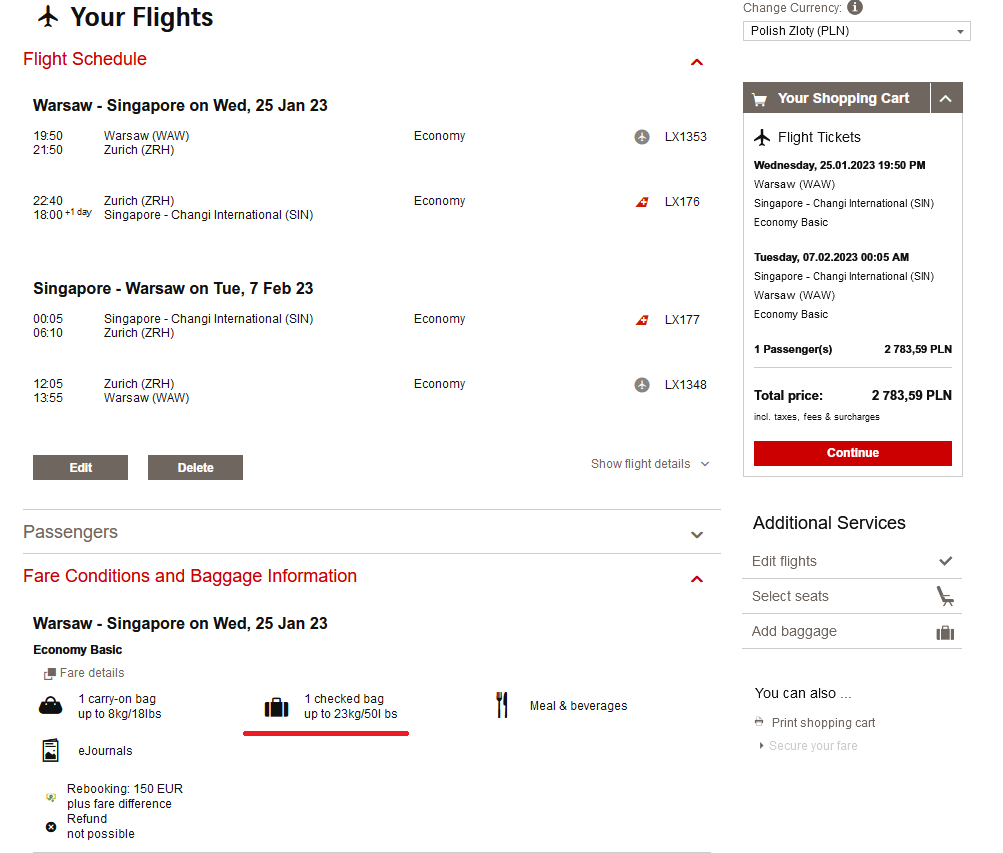Screen dimensions: 1003x853
Task: Click the Swiss airline logo beside LX176
Action: (642, 202)
